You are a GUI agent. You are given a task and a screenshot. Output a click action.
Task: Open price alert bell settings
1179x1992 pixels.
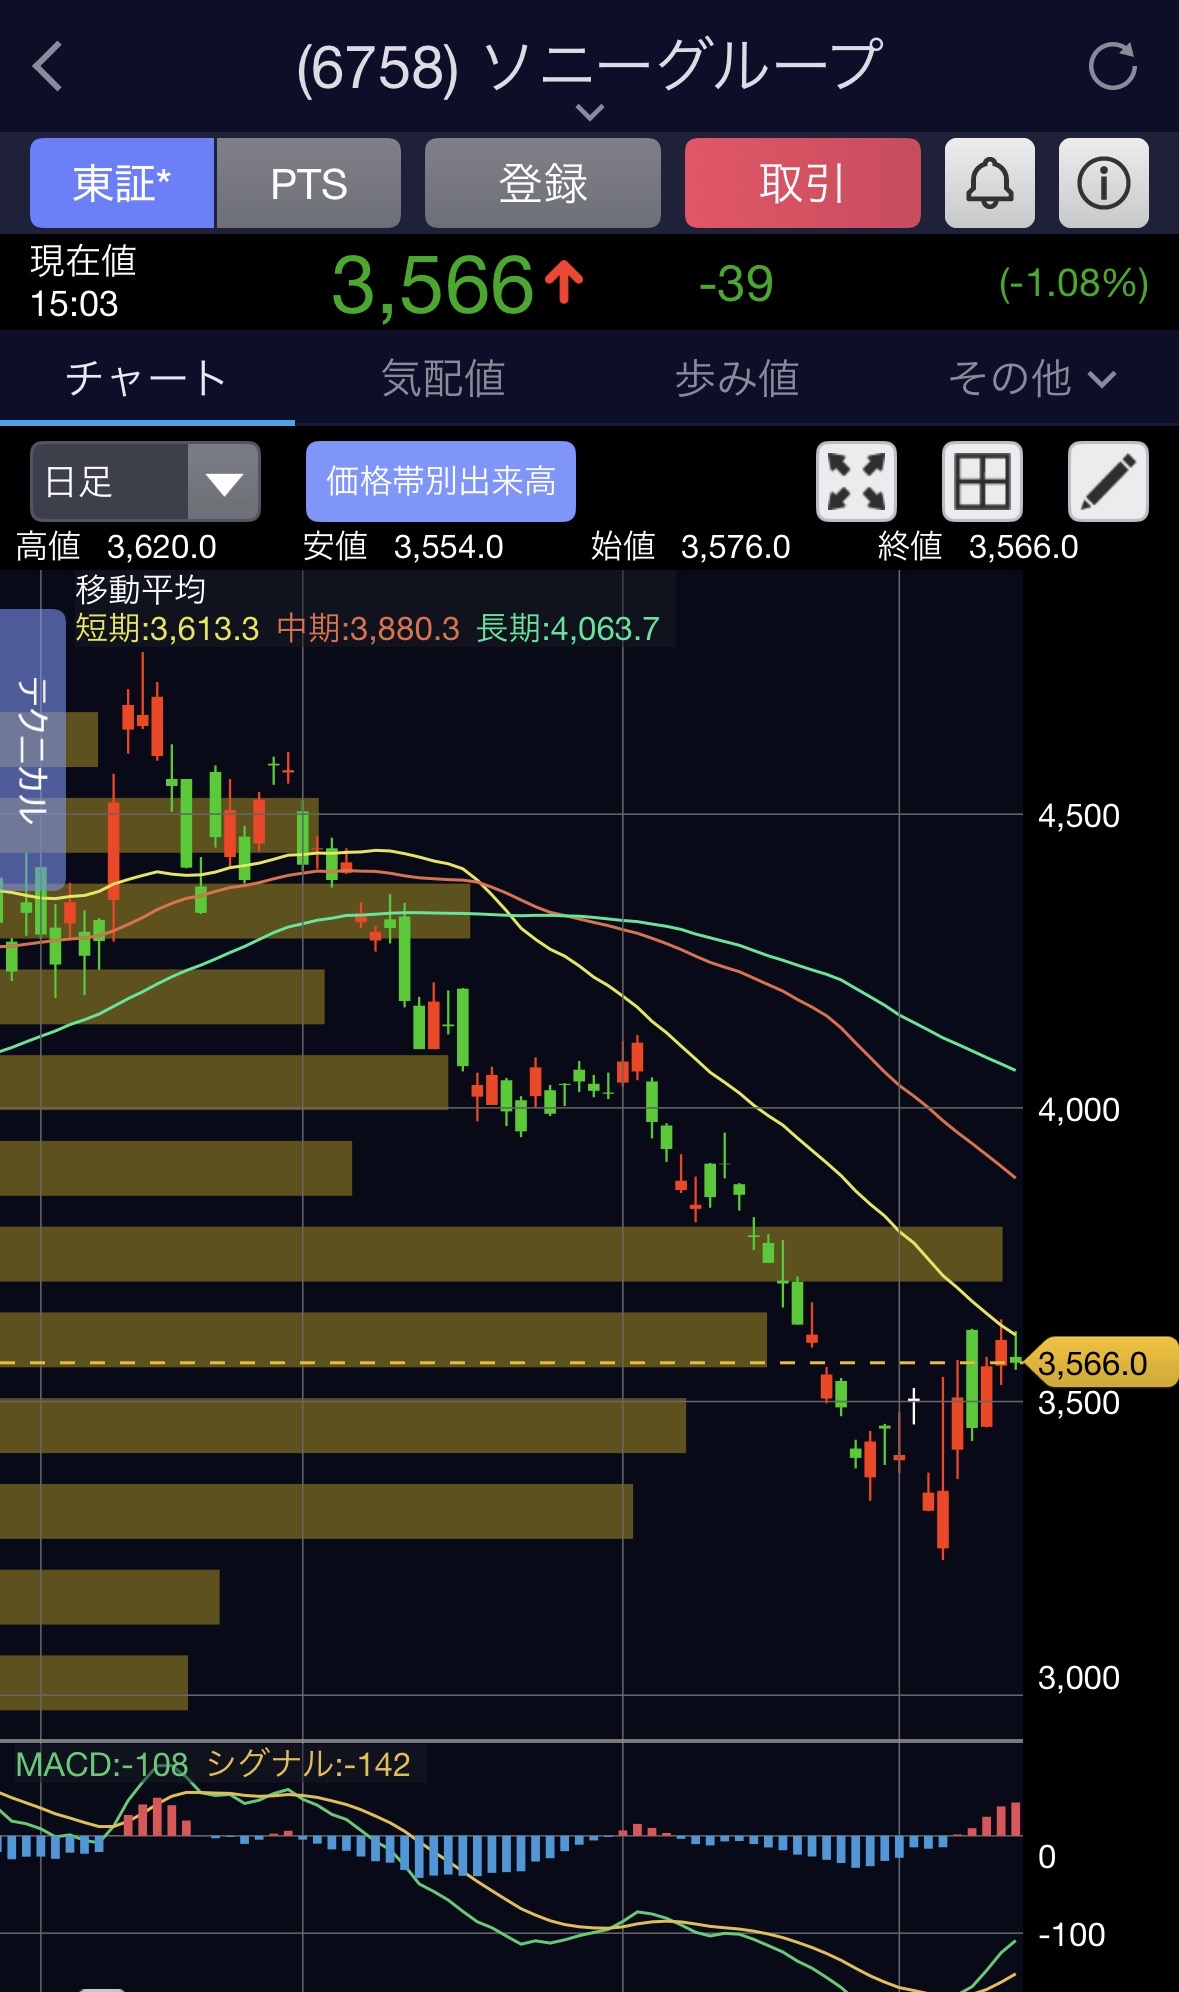[989, 183]
